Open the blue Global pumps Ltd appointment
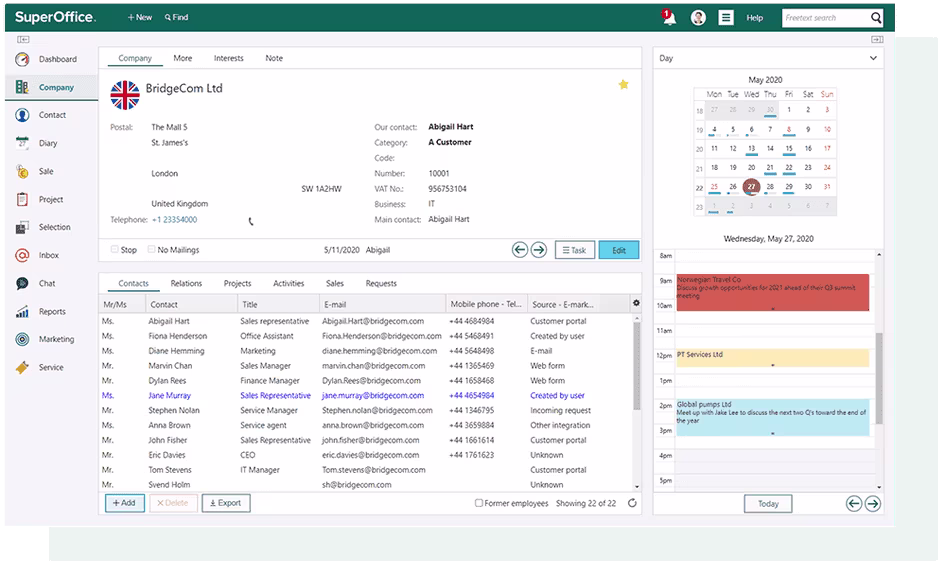Screen dimensions: 946x570 click(x=773, y=417)
